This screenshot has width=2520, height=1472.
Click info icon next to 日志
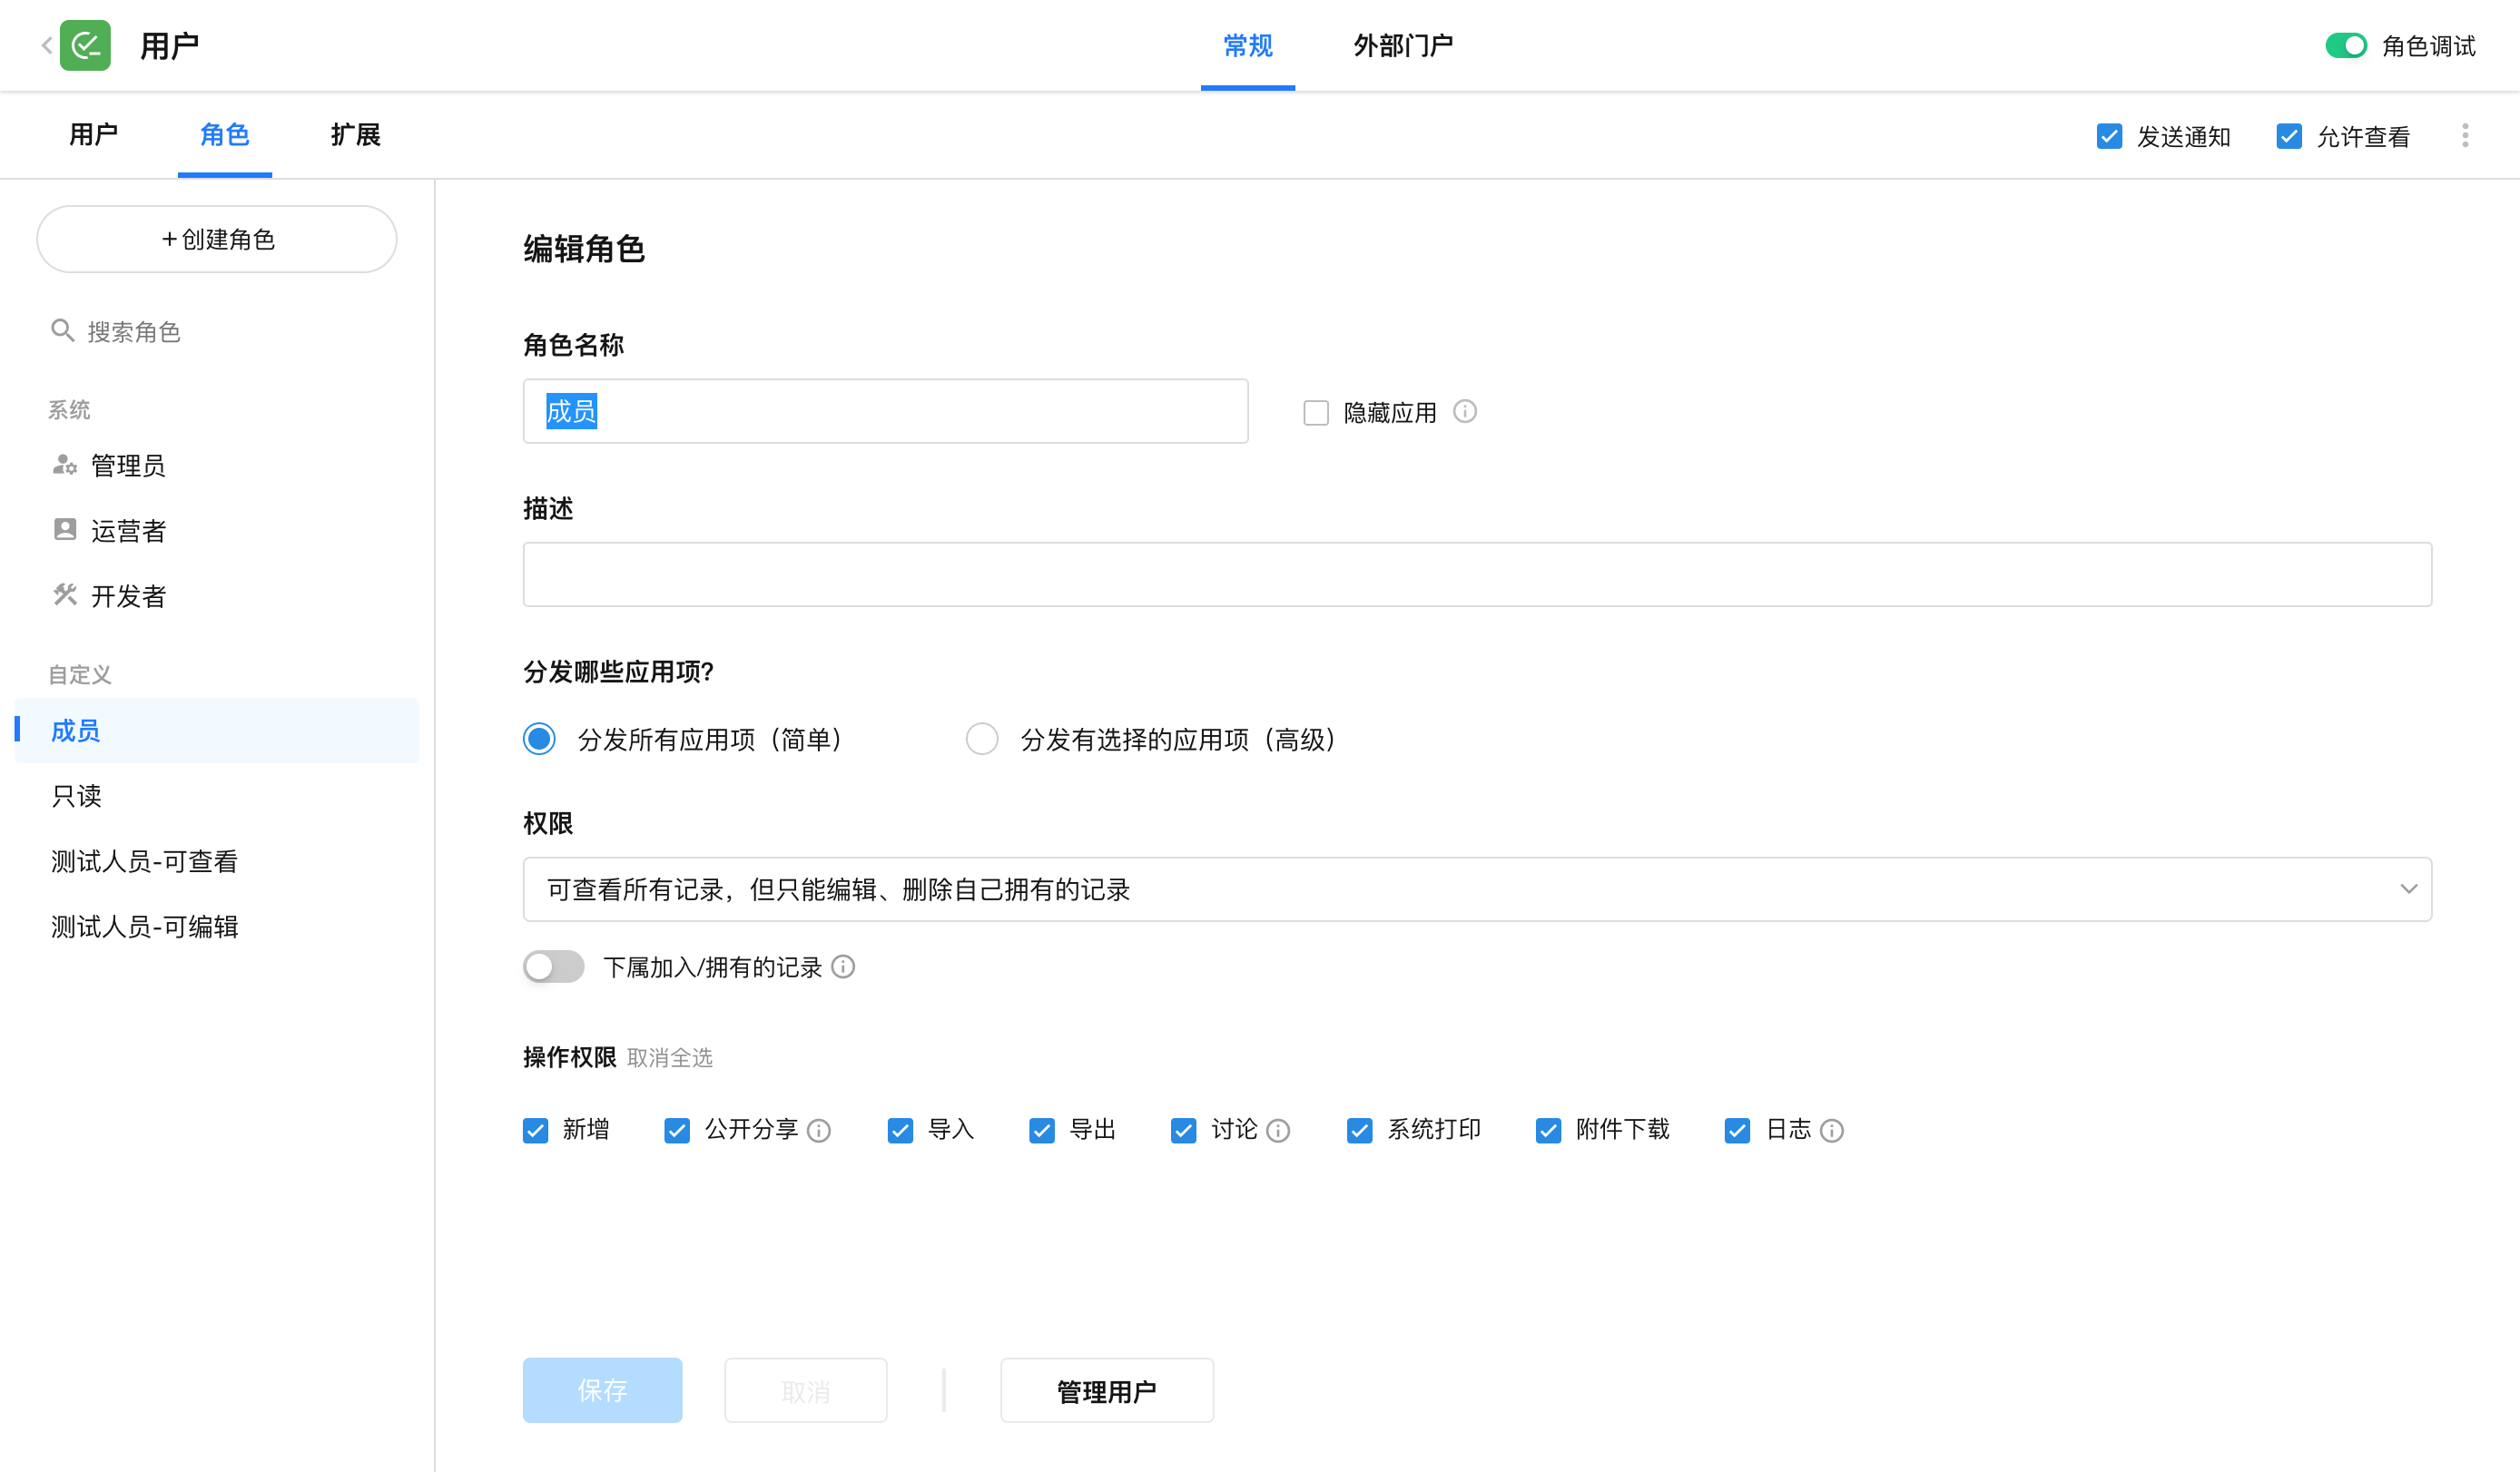coord(1831,1130)
